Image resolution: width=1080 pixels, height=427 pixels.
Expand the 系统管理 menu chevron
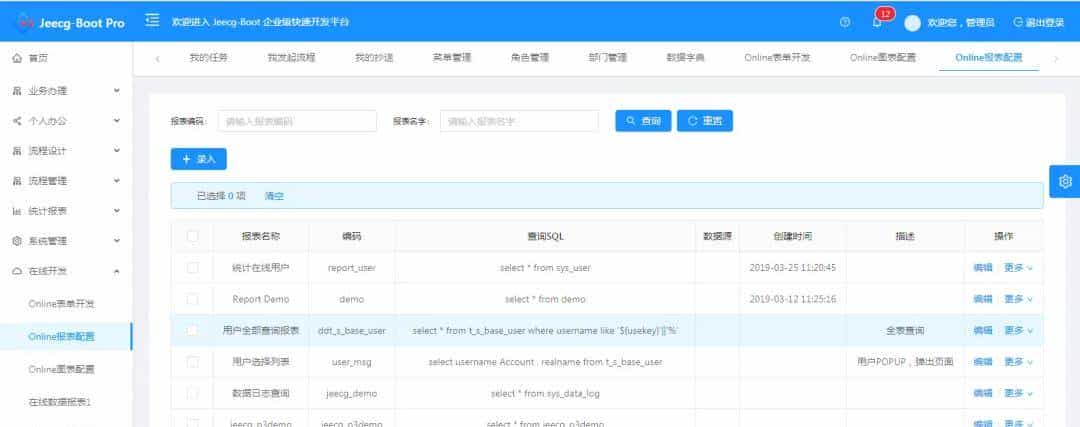[x=116, y=241]
